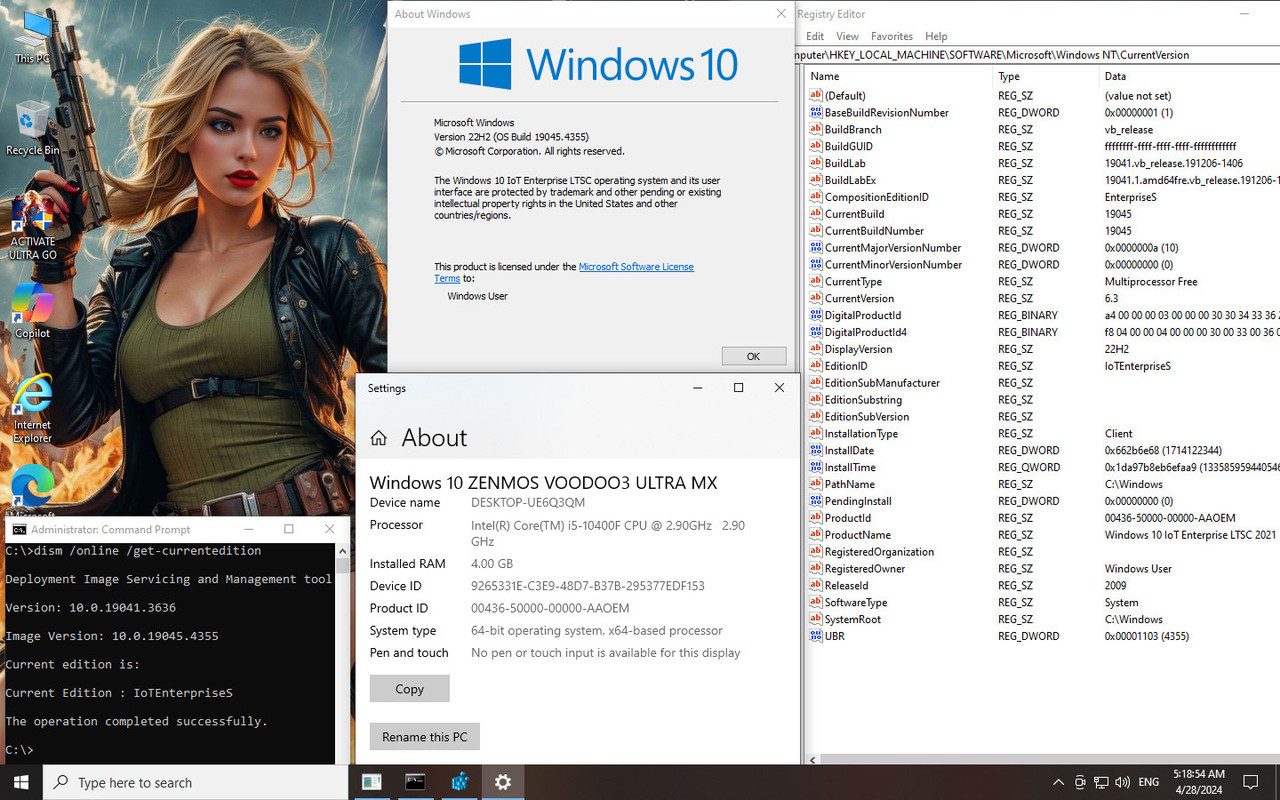Open Microsoft Software License Terms link

coord(564,273)
